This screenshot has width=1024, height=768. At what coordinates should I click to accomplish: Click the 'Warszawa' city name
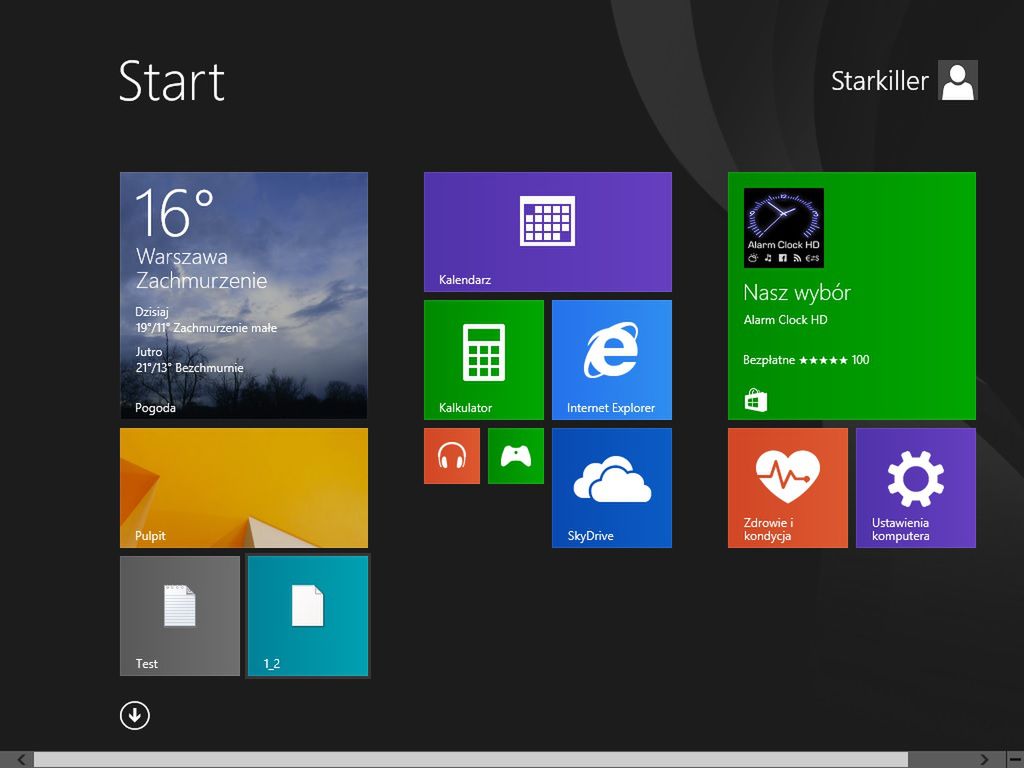[182, 257]
